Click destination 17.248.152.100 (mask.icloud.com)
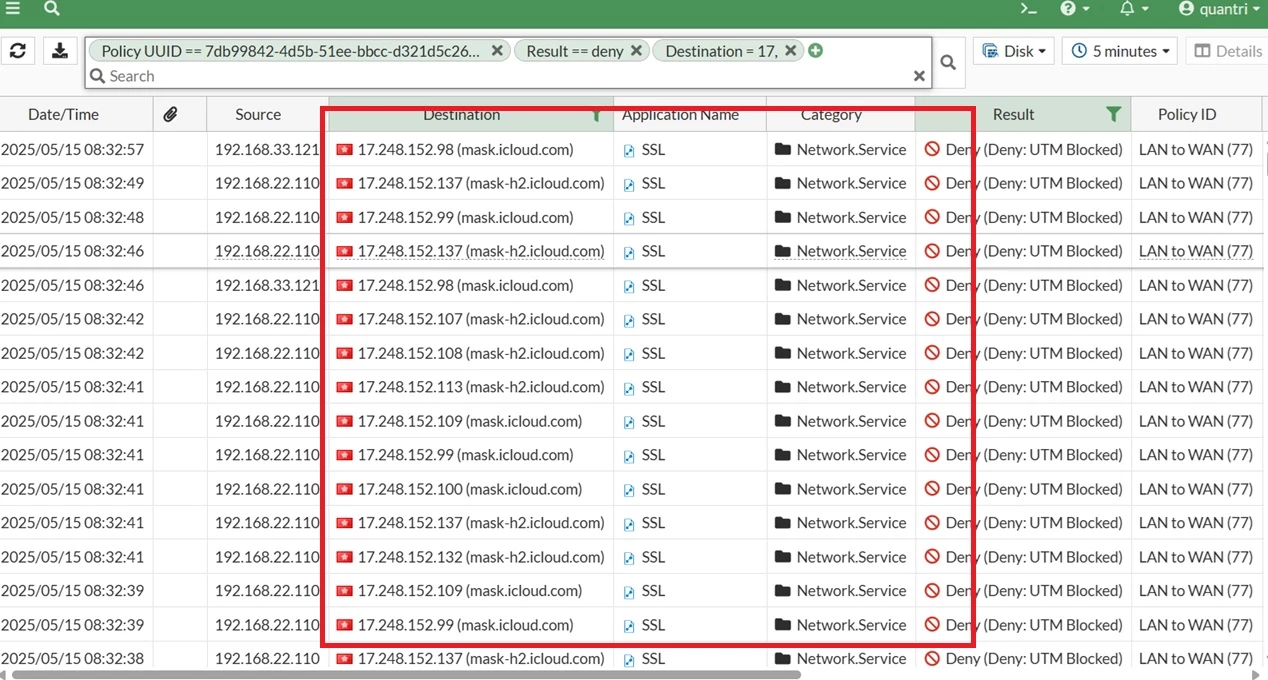 [470, 490]
